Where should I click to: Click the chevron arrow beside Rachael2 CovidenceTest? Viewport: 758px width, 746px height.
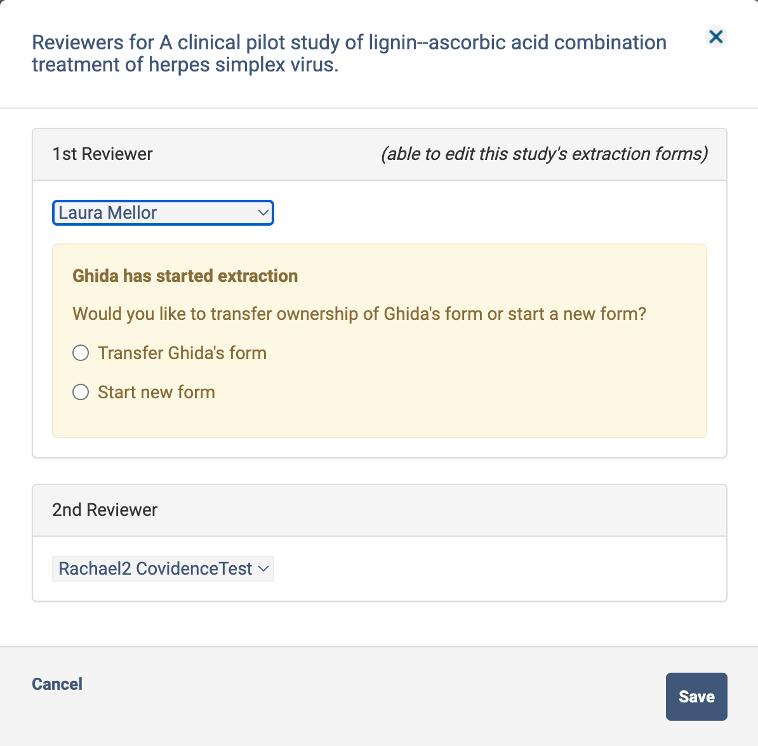(x=263, y=568)
